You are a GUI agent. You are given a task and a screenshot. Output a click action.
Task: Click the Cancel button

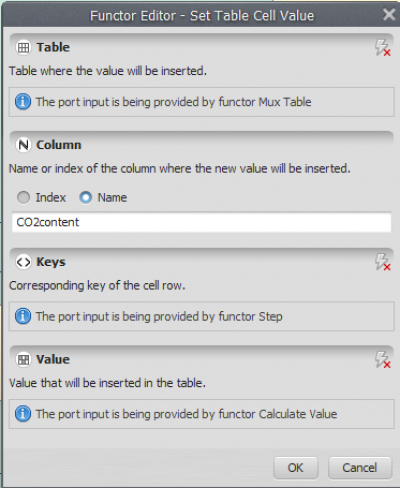pyautogui.click(x=360, y=468)
